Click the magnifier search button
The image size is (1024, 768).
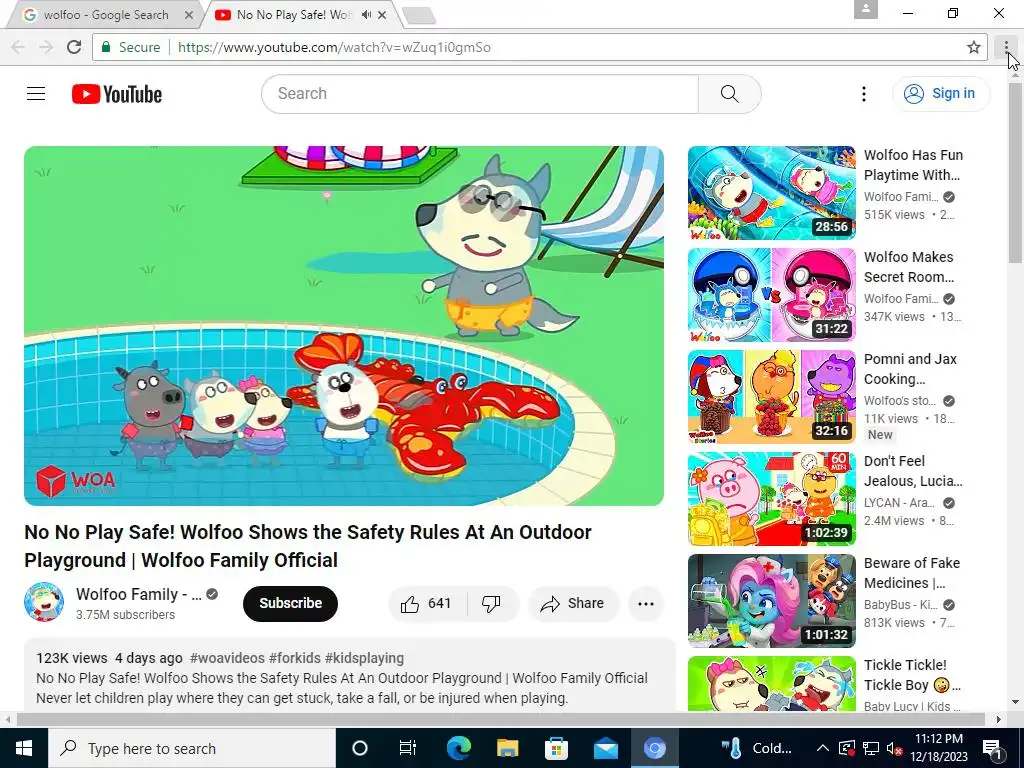[x=729, y=94]
